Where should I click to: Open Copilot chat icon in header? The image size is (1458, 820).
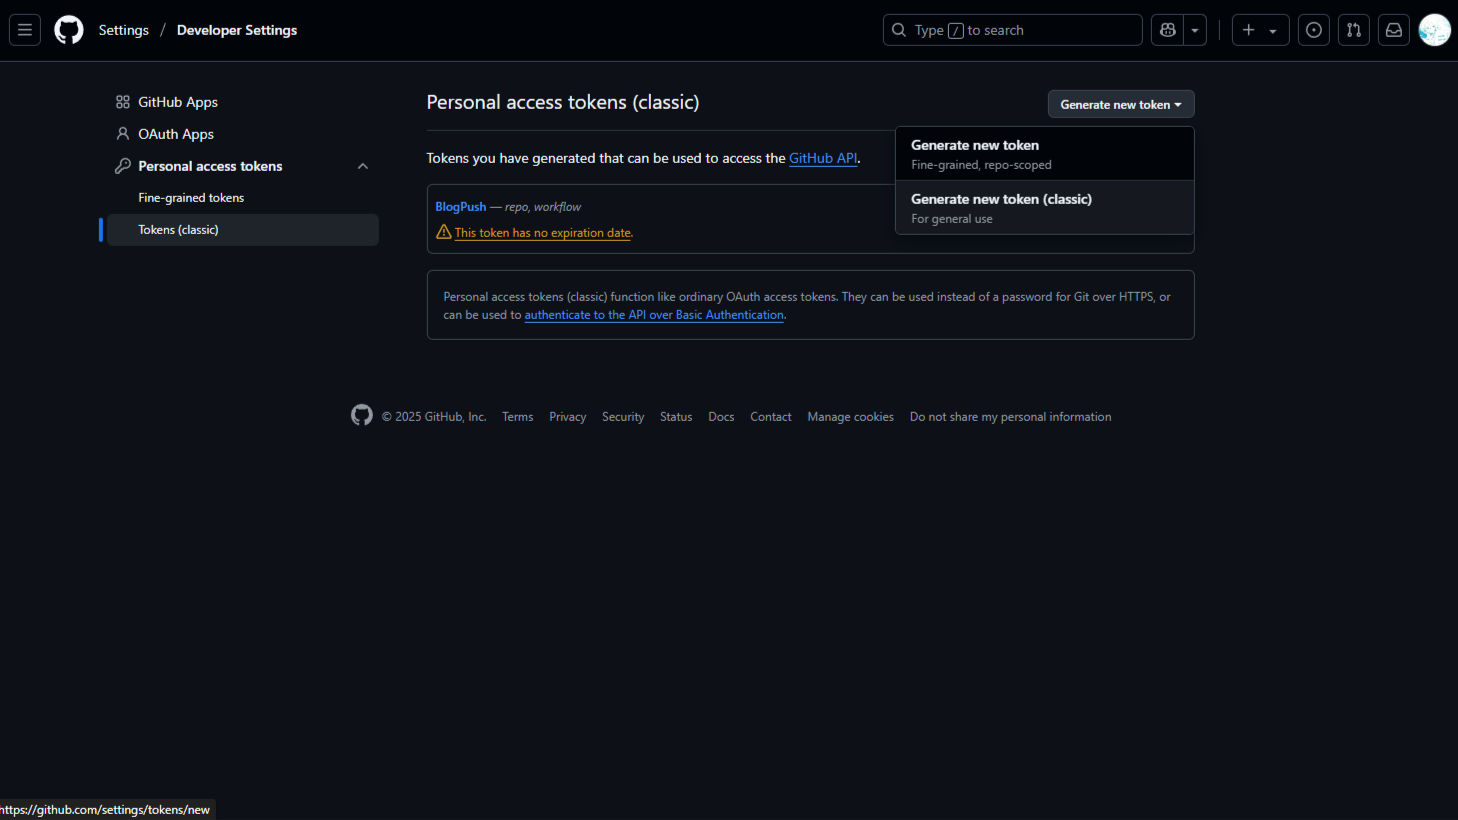(x=1167, y=30)
